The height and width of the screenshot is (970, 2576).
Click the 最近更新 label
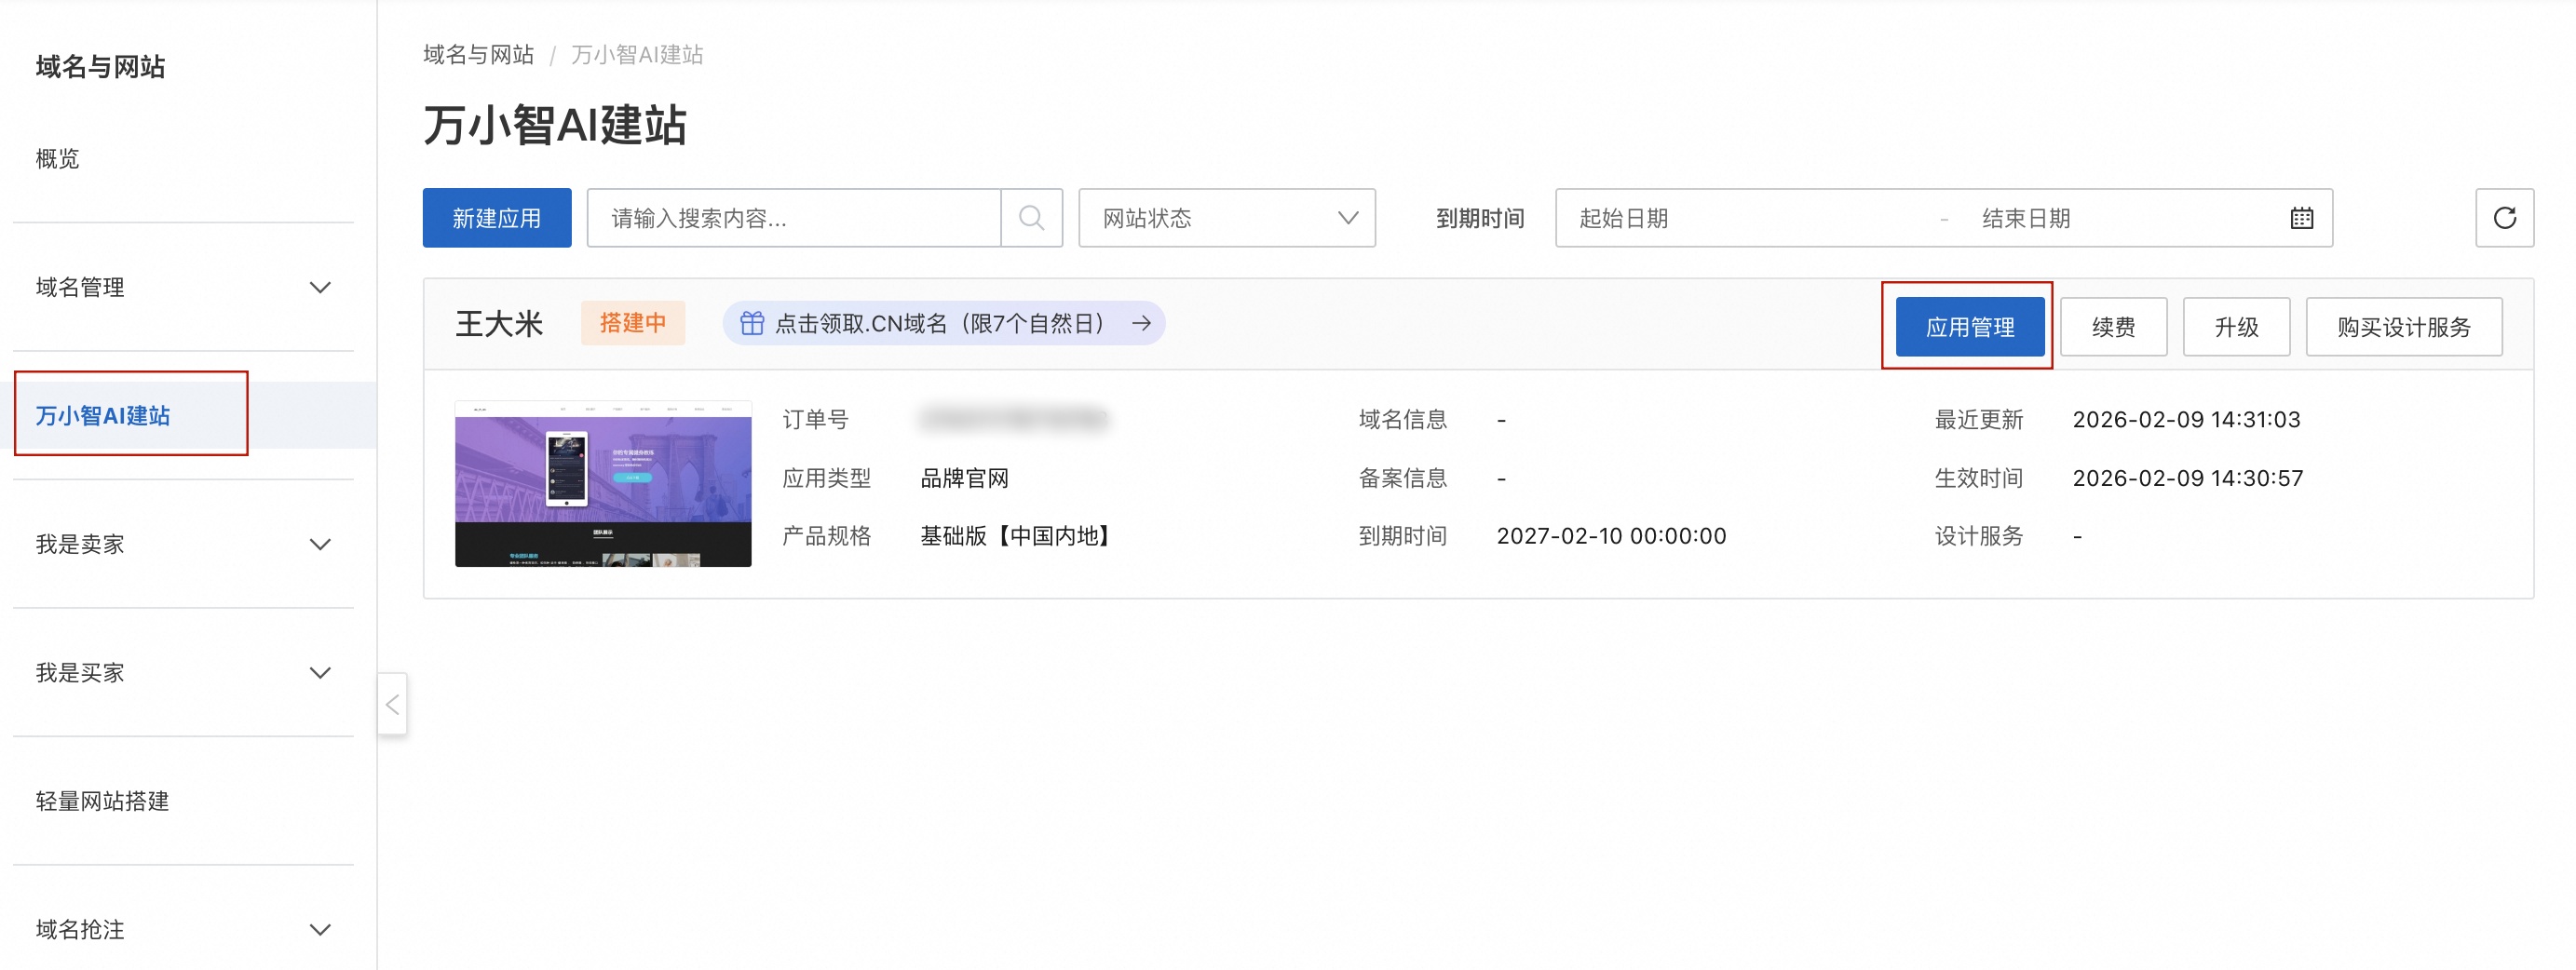tap(1978, 419)
